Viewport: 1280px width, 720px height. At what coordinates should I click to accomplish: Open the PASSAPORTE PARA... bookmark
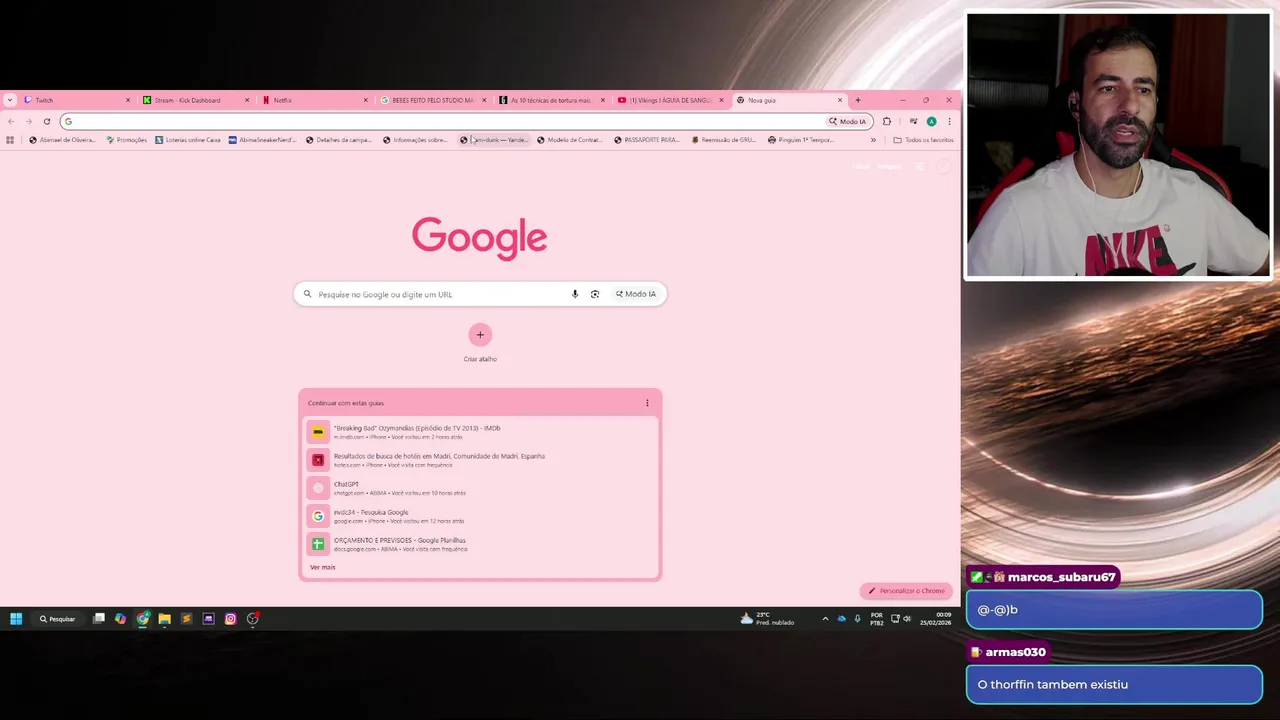[646, 140]
